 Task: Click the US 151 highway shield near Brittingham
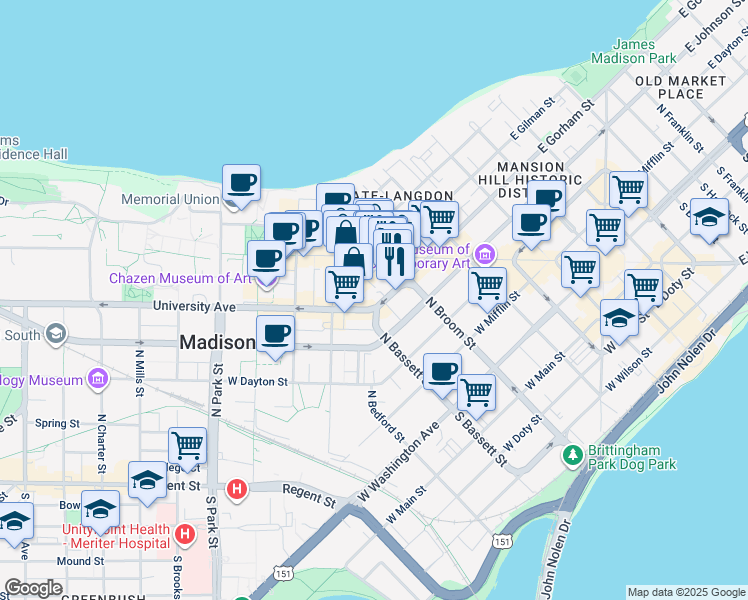[x=502, y=542]
